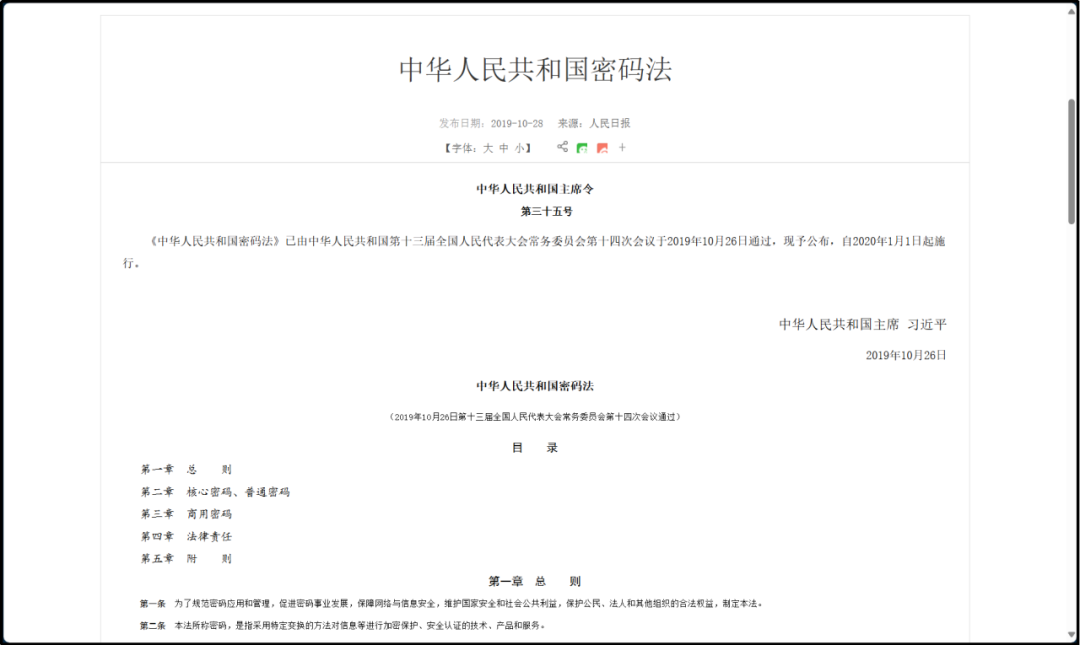
Task: Open chapter link 第一章 总则
Action: [186, 468]
